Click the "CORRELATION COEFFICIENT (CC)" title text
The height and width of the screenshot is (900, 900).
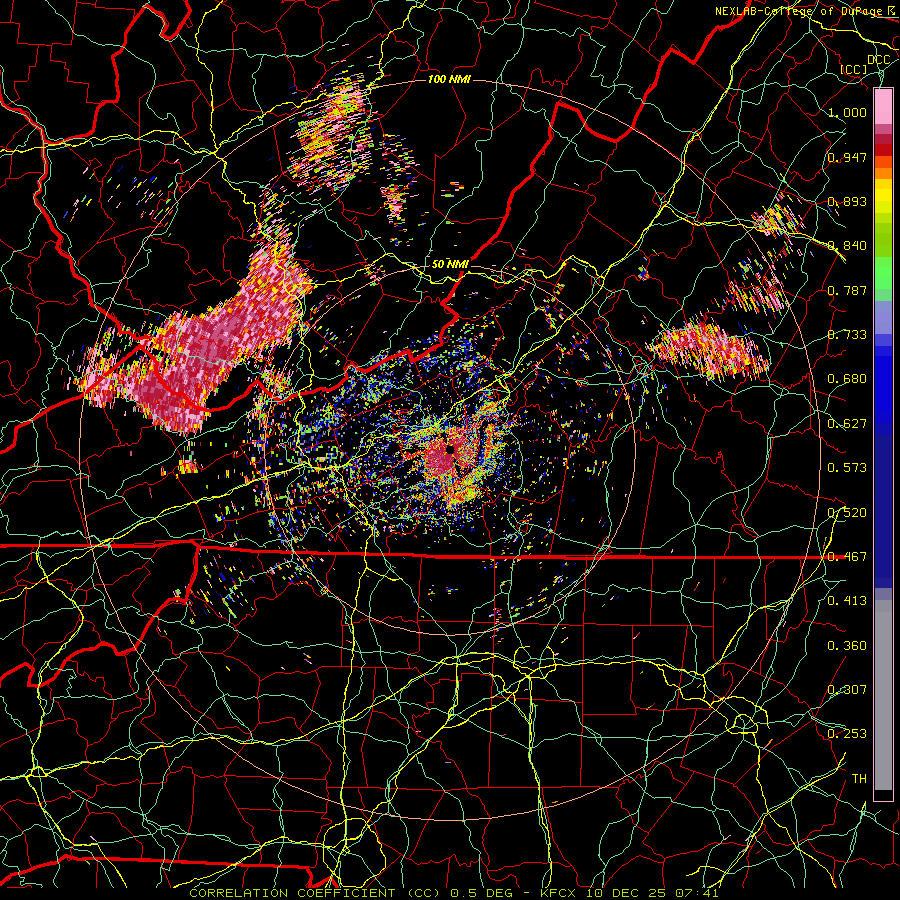click(313, 893)
